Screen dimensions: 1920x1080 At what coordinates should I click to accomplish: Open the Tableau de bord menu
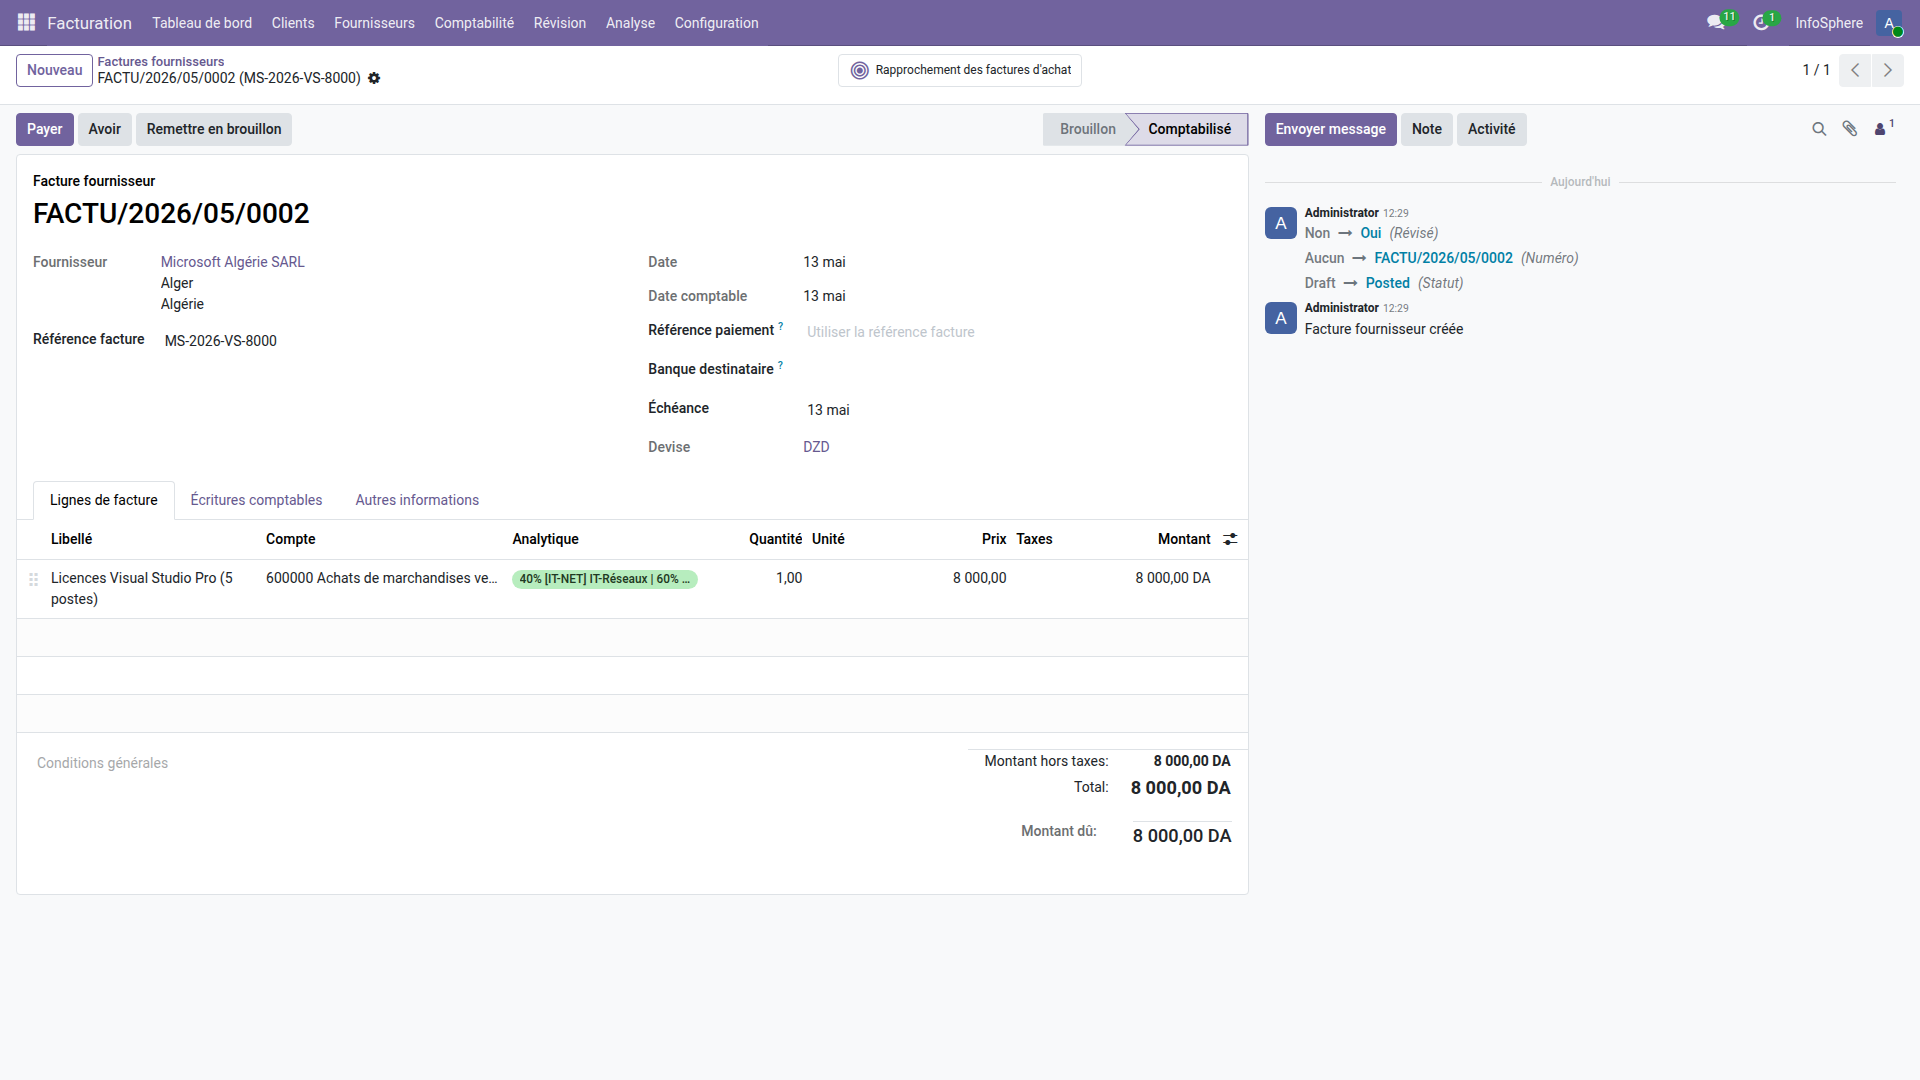pyautogui.click(x=202, y=23)
